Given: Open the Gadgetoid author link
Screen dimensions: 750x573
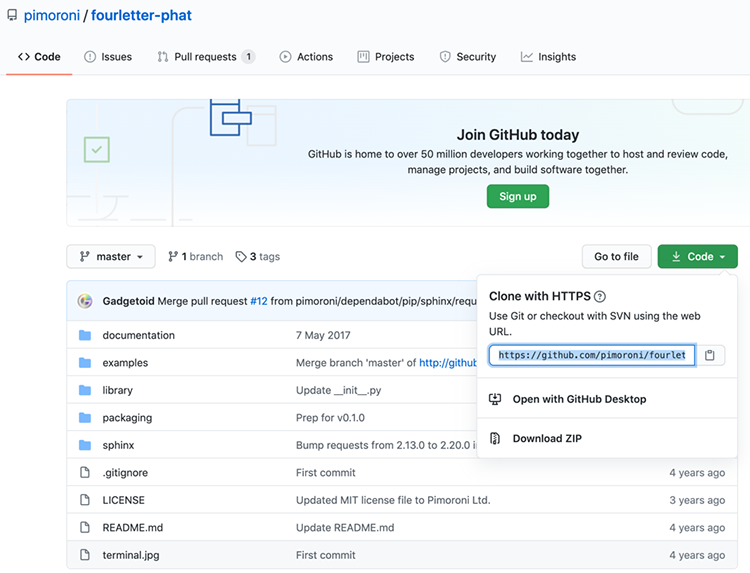Looking at the screenshot, I should 128,301.
